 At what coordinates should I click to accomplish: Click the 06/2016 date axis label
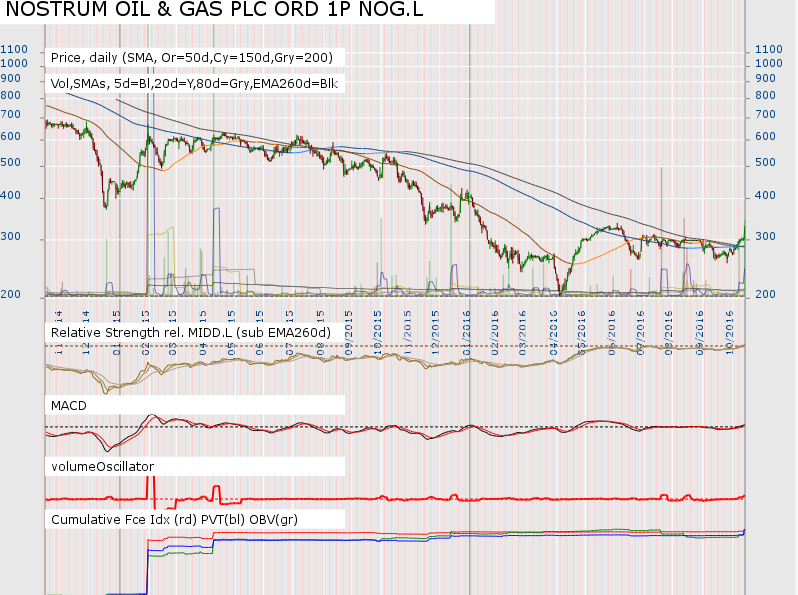point(612,333)
